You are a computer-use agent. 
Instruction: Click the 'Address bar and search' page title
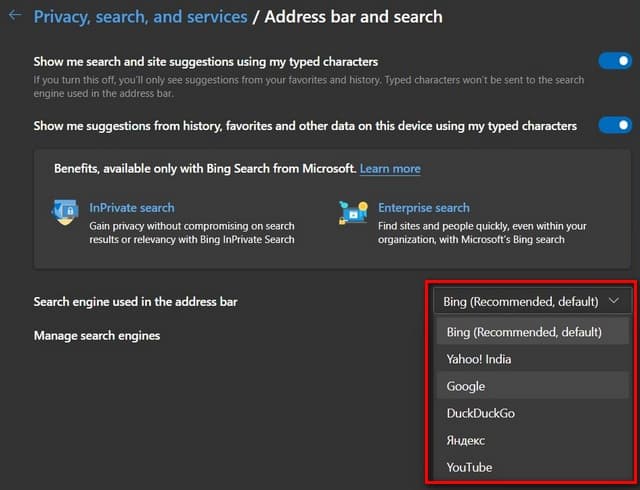[x=353, y=17]
